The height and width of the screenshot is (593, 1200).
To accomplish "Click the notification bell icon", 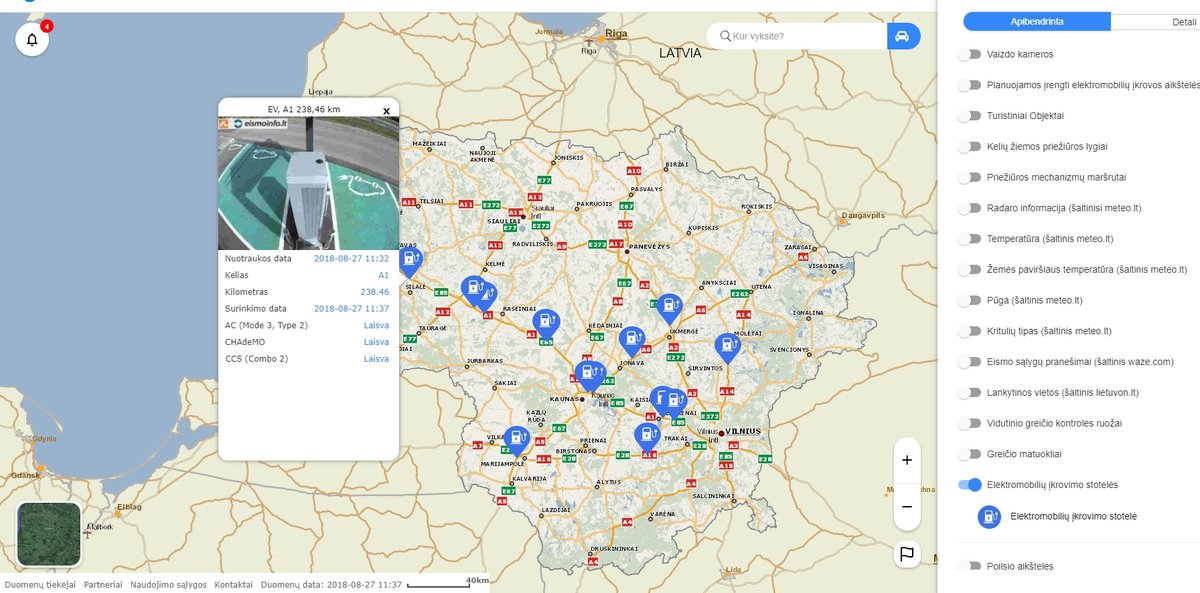I will pos(32,40).
